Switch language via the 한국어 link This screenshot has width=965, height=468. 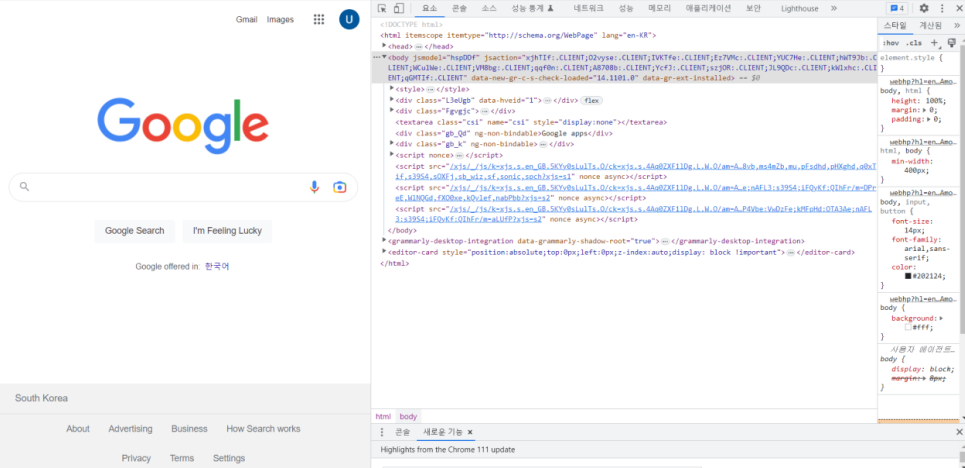[217, 267]
